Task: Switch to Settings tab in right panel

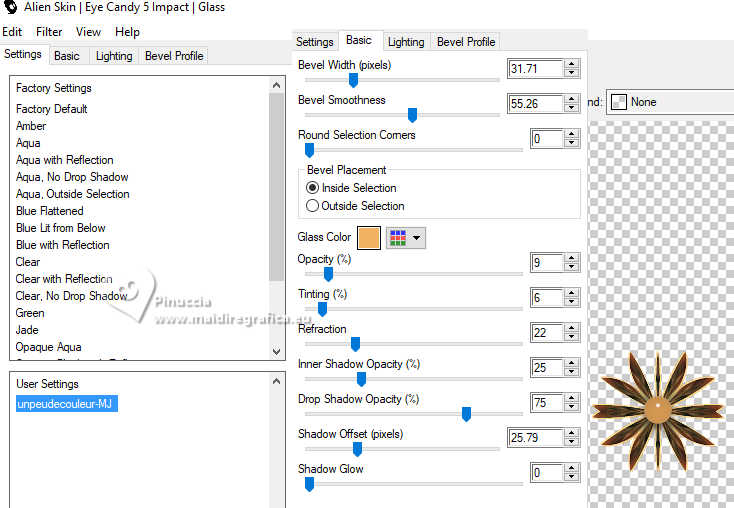Action: click(x=315, y=42)
